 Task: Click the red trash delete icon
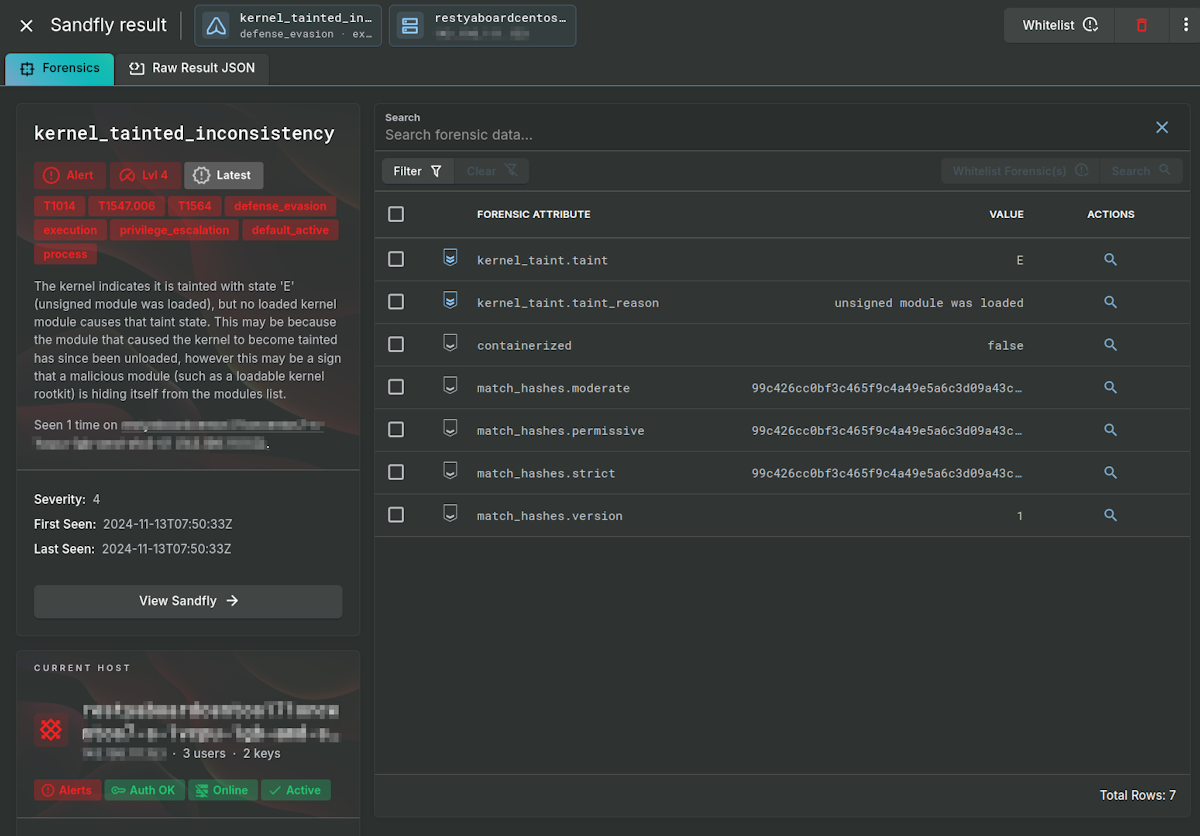(1141, 24)
